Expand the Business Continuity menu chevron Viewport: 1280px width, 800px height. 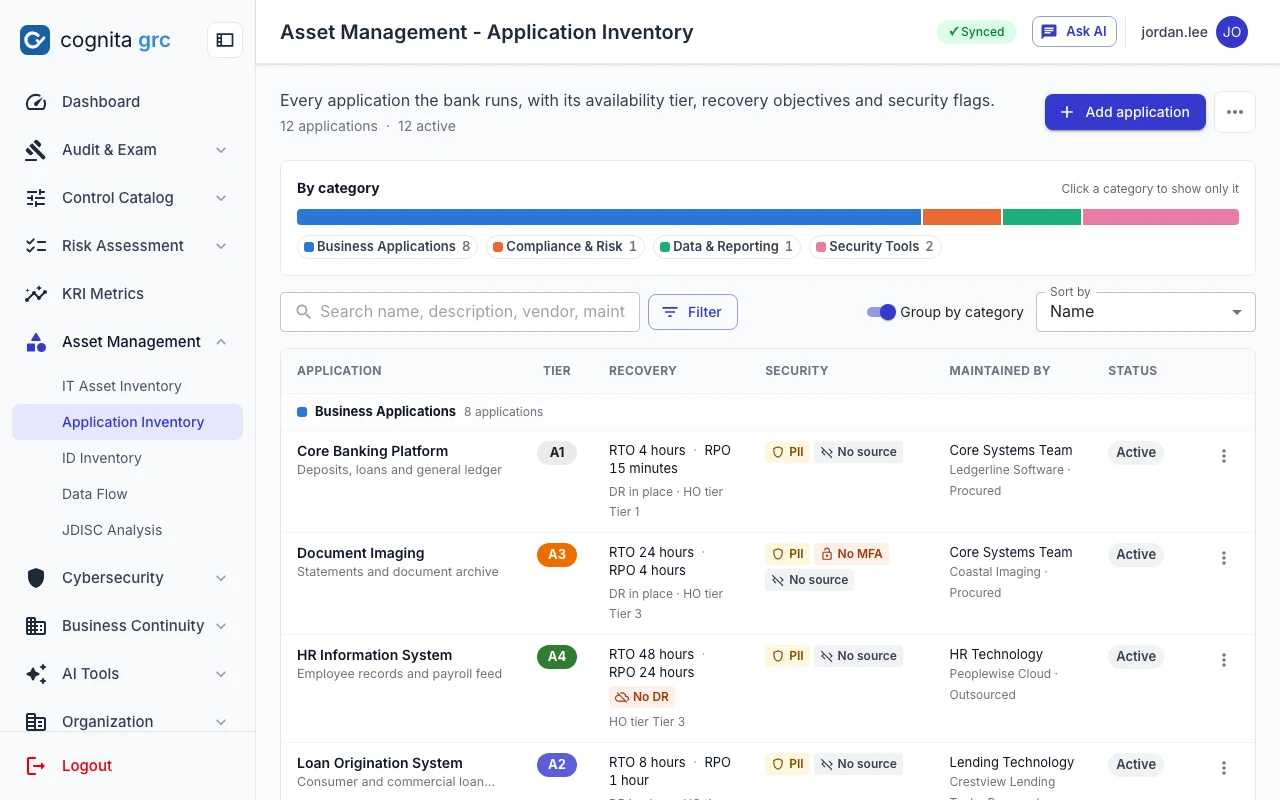pyautogui.click(x=221, y=626)
